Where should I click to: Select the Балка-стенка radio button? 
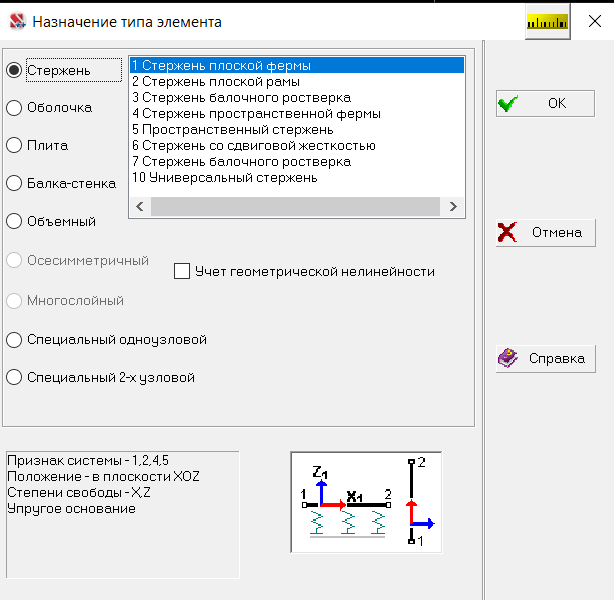14,183
